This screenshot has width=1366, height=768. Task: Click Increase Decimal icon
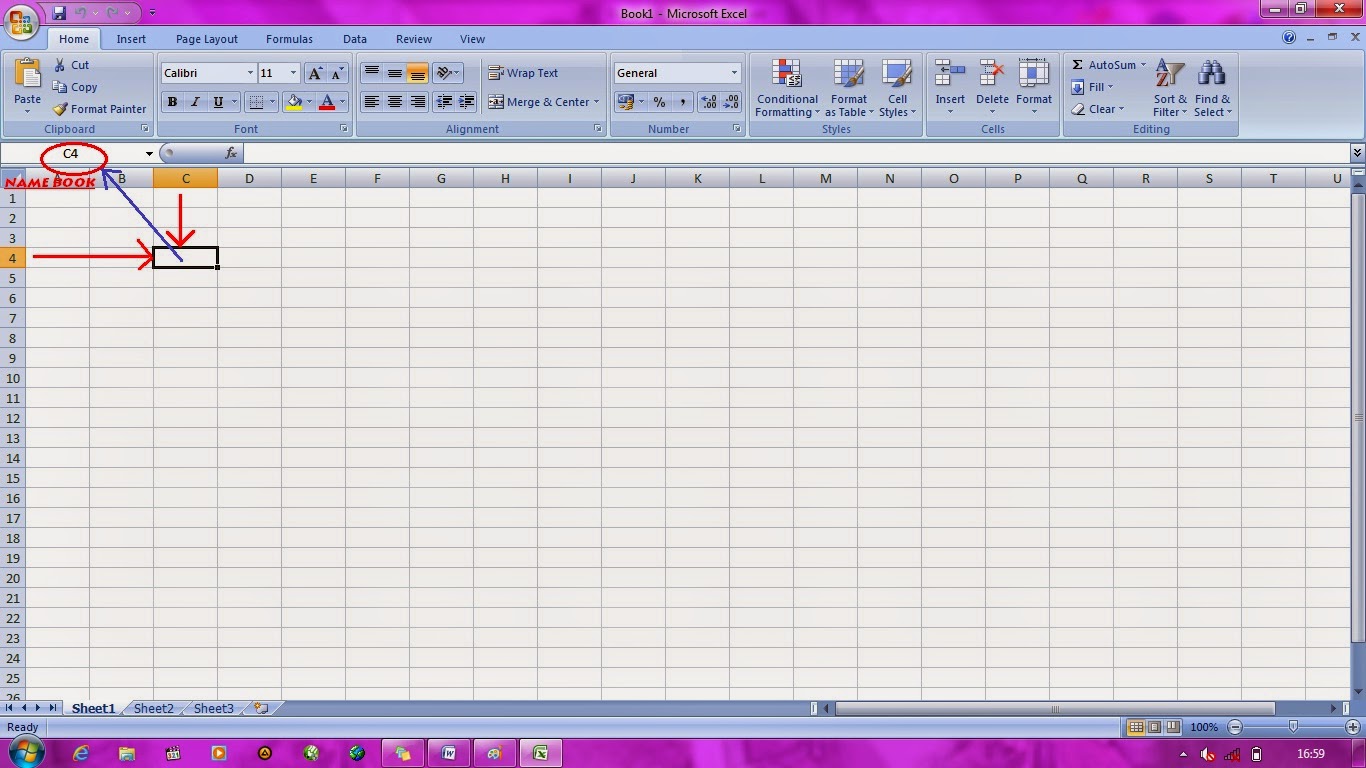coord(709,102)
